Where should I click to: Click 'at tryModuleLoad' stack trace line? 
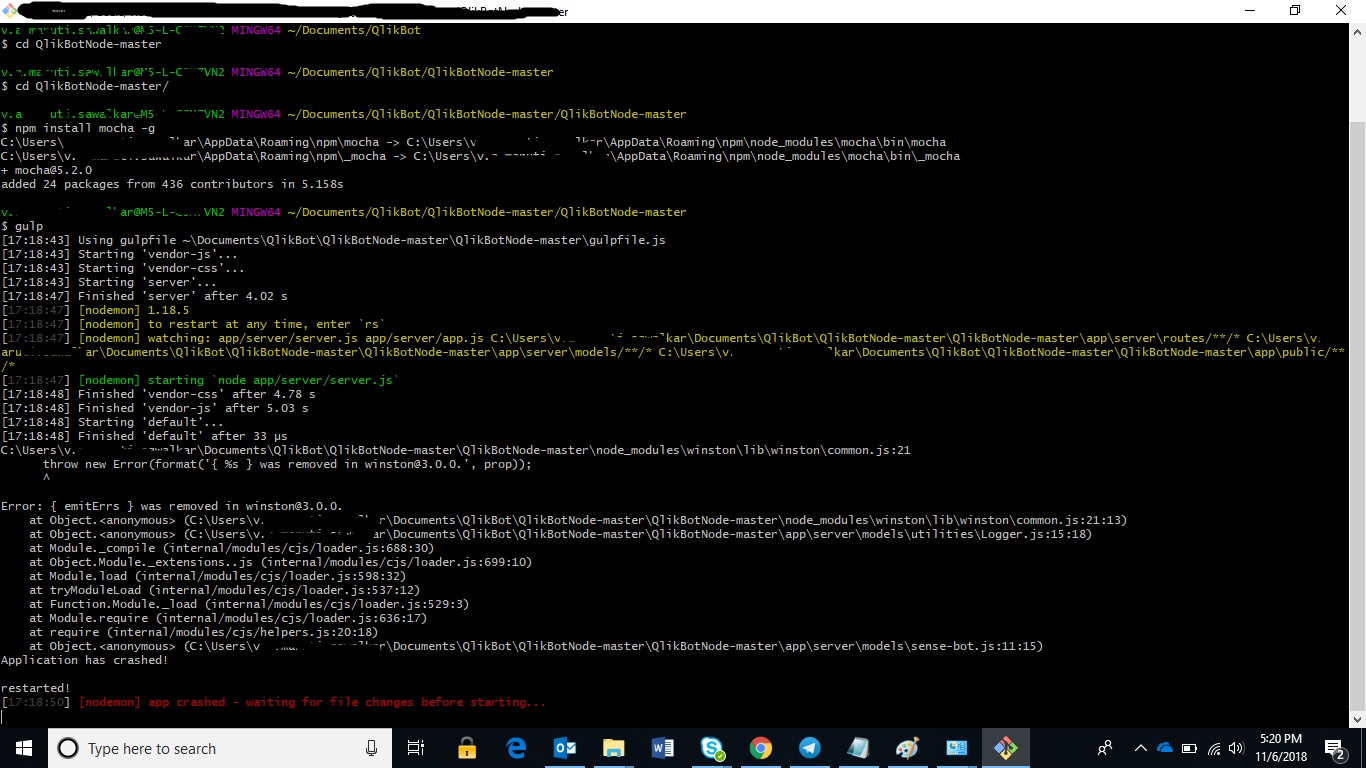pos(224,590)
